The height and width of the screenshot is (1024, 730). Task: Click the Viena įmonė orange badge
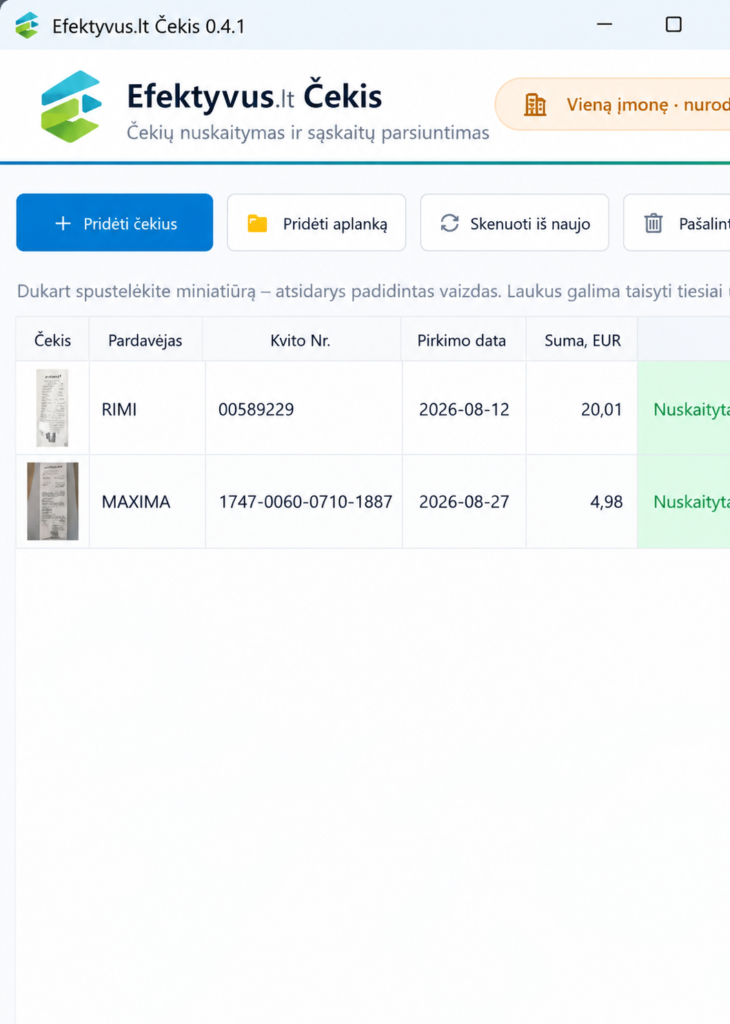tap(612, 104)
